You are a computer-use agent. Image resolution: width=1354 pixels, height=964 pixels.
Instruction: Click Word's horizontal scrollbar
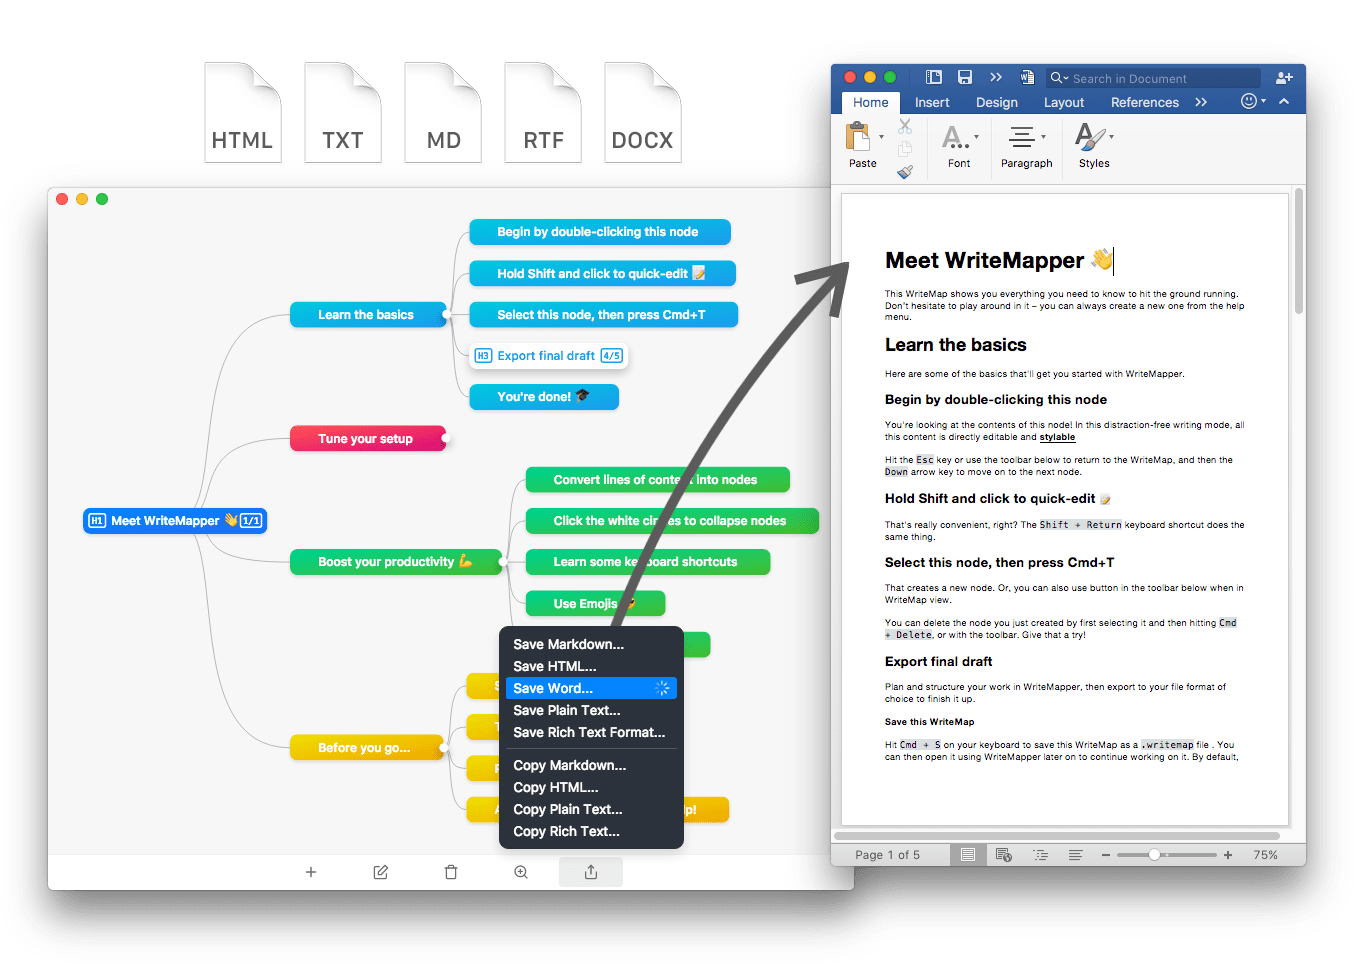pos(1057,836)
